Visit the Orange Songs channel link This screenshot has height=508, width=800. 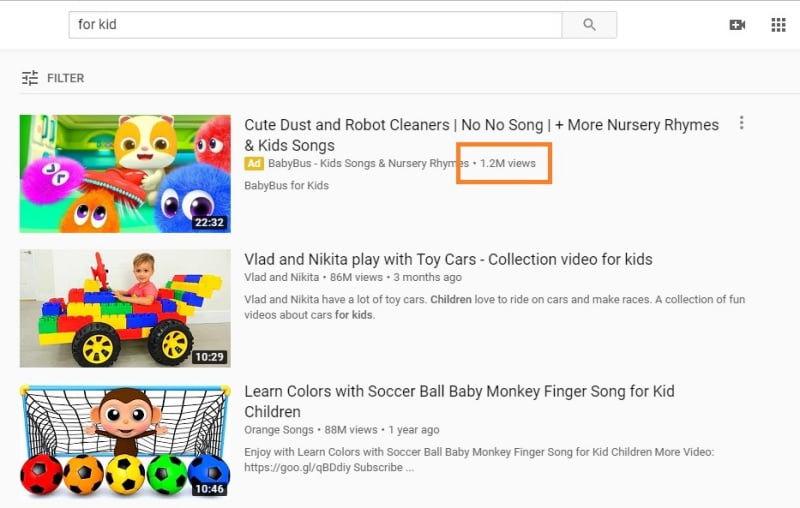[x=279, y=430]
